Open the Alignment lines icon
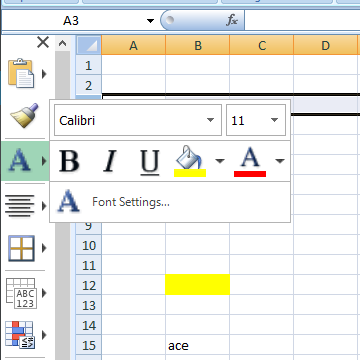 point(21,206)
